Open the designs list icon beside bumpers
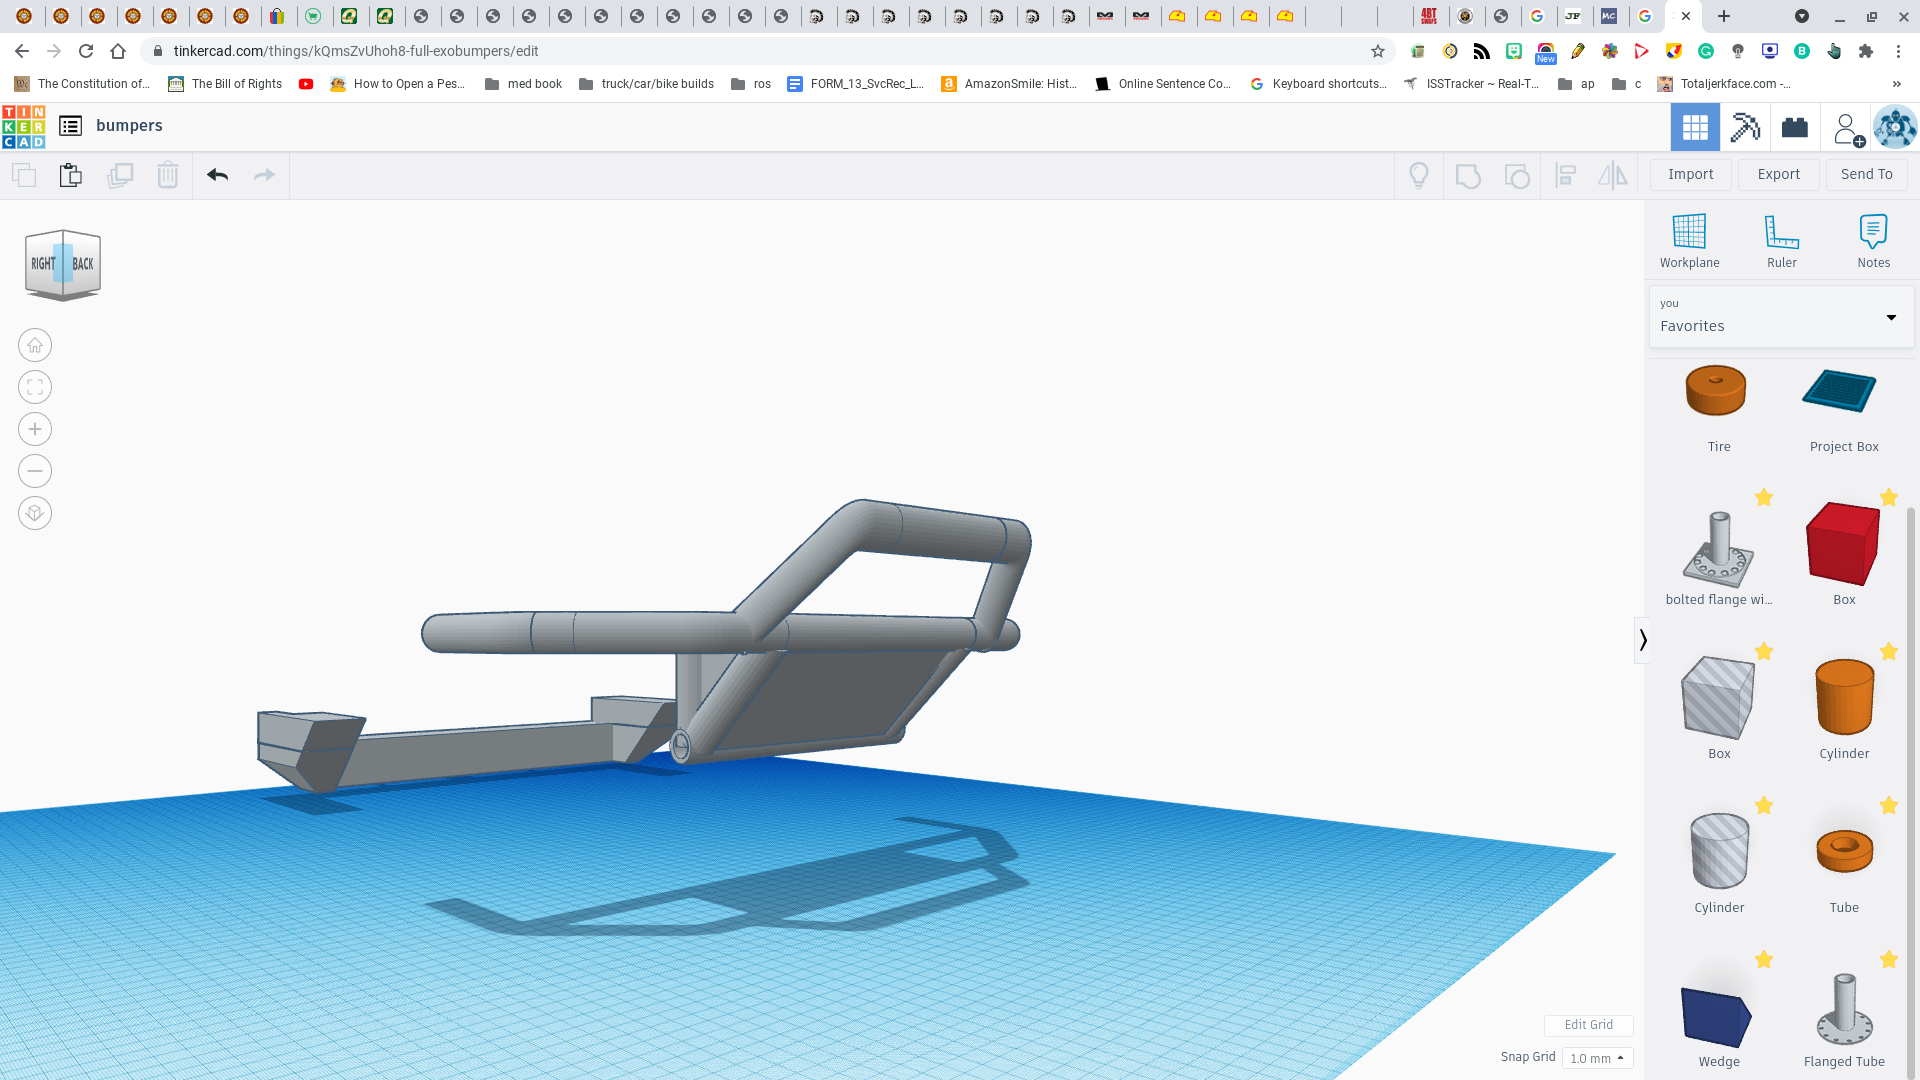1920x1080 pixels. (x=70, y=126)
